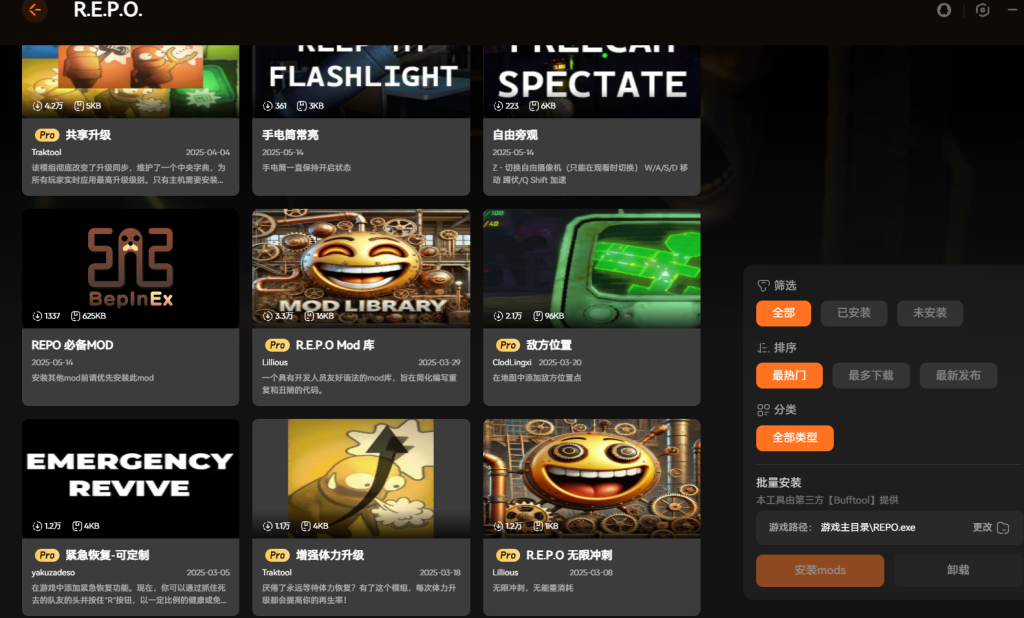The height and width of the screenshot is (618, 1024).
Task: Click the orange back arrow icon
Action: point(35,10)
